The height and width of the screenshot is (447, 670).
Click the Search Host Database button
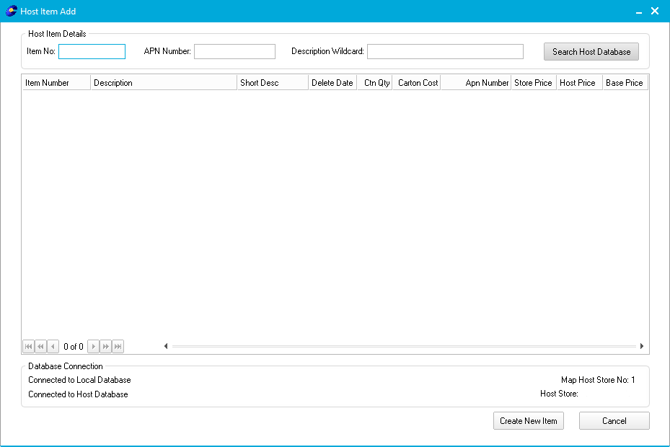591,52
